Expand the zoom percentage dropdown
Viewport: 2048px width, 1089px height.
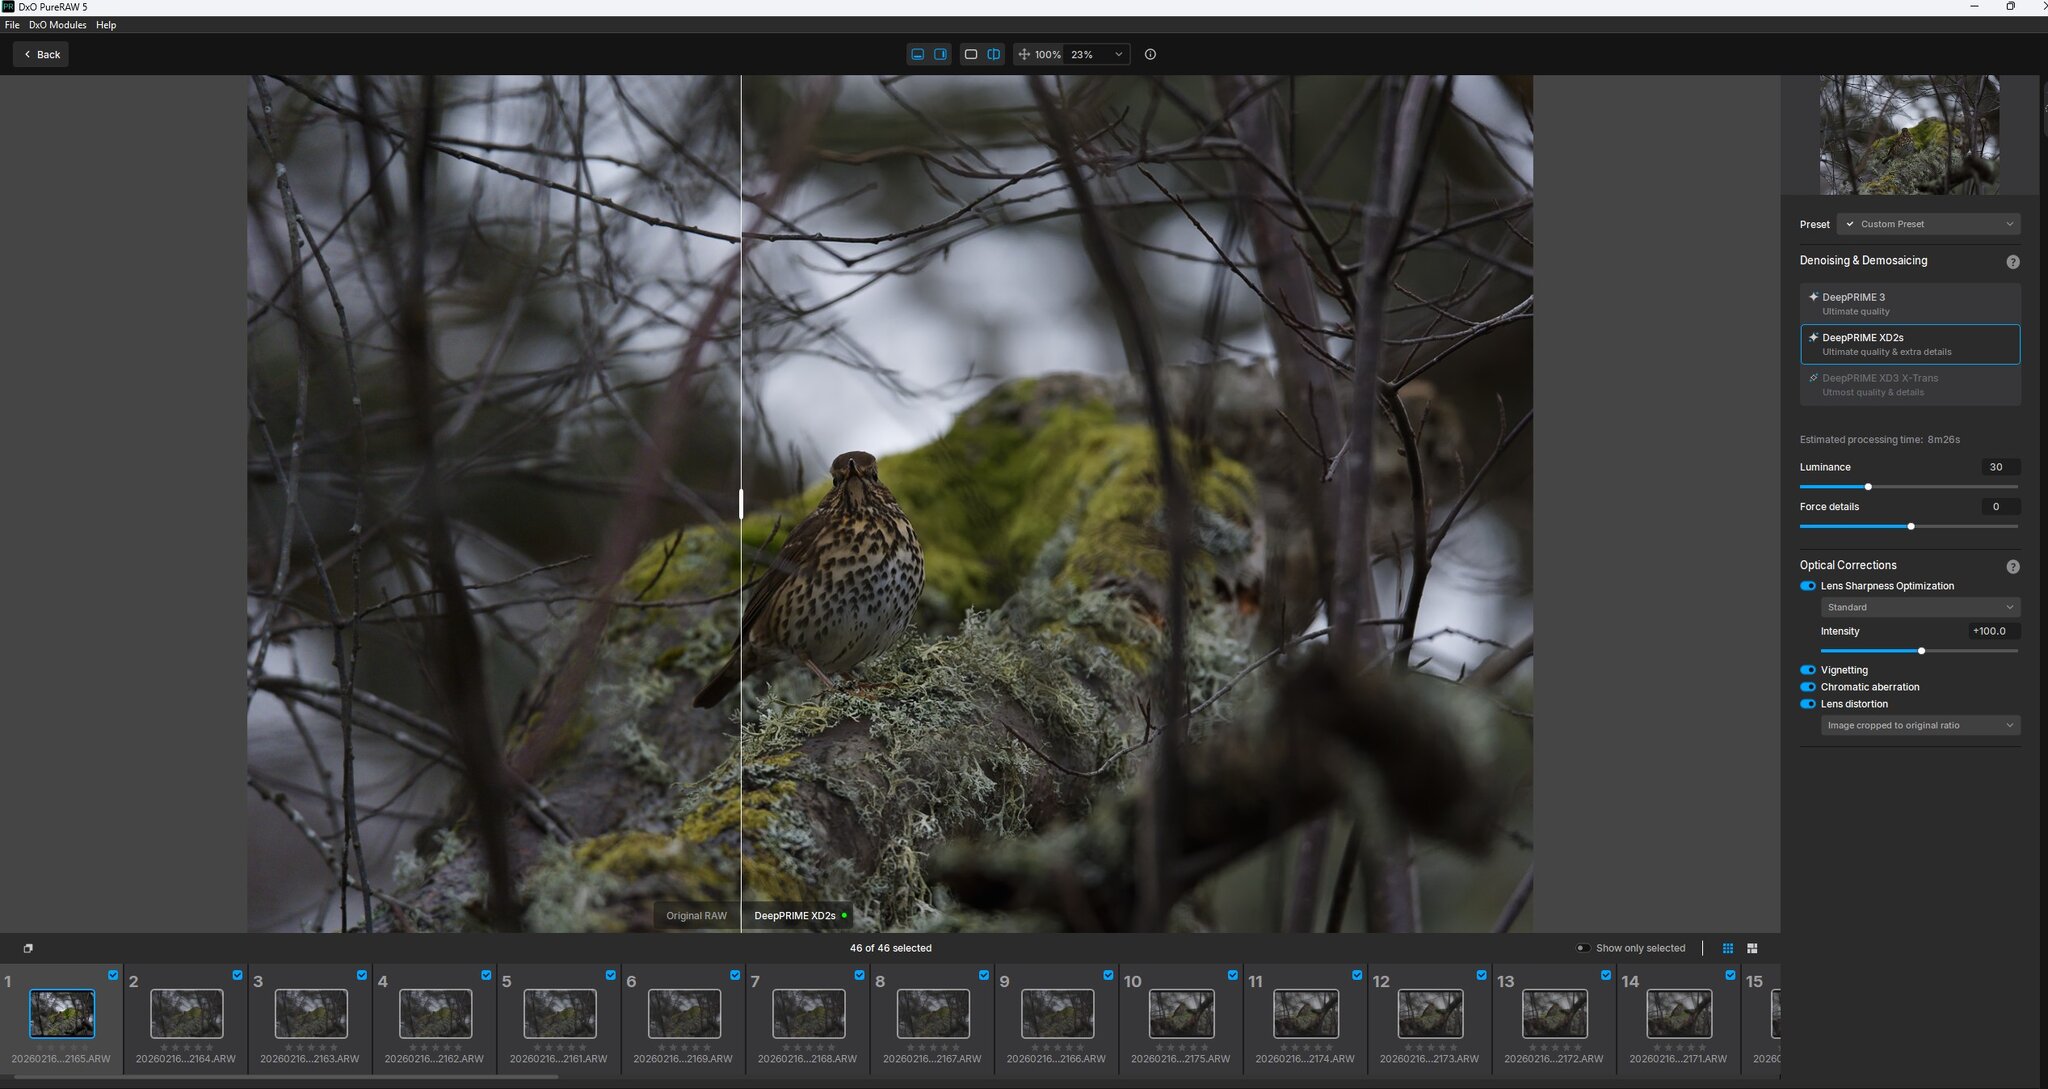coord(1118,55)
